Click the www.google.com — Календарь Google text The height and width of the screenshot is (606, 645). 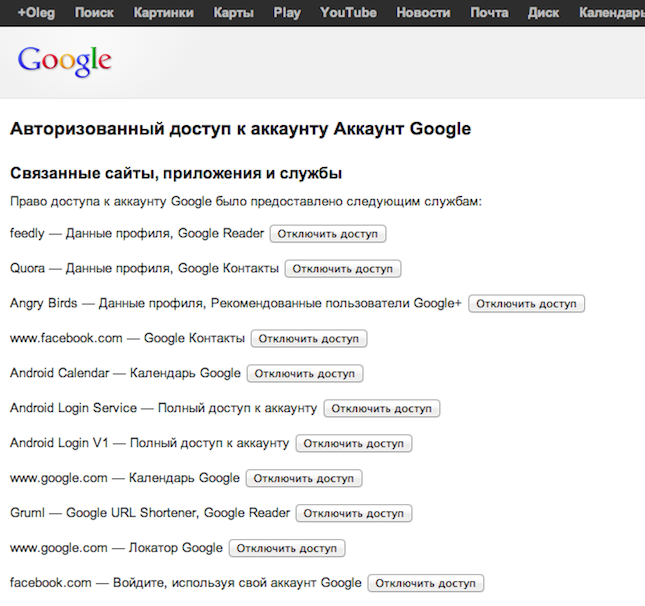click(125, 478)
